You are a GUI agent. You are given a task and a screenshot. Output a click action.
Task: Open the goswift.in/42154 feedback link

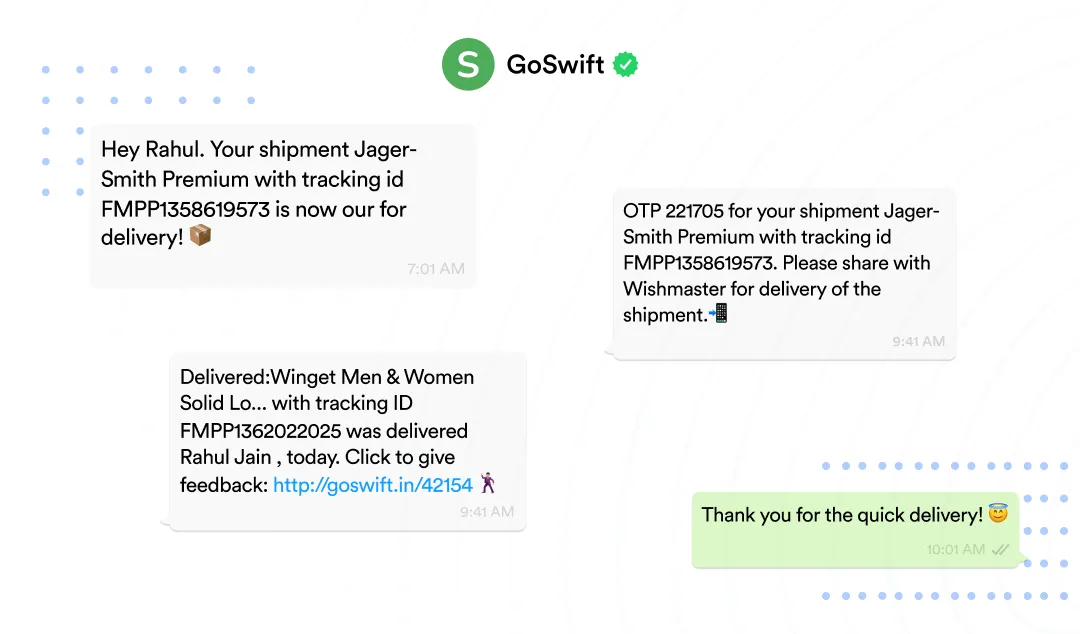tap(372, 485)
